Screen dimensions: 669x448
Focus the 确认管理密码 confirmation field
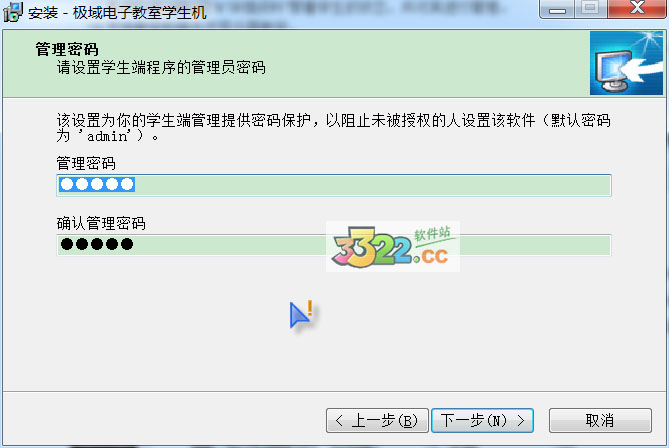334,245
